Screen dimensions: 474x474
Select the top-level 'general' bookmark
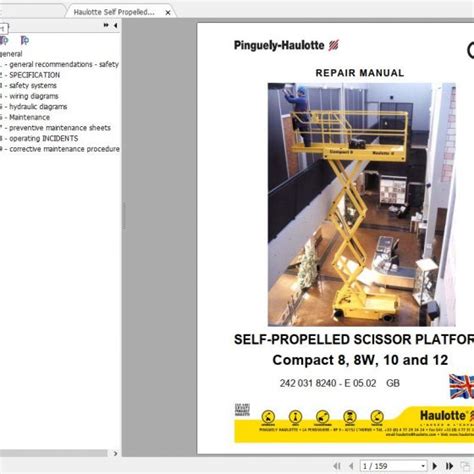pyautogui.click(x=11, y=54)
